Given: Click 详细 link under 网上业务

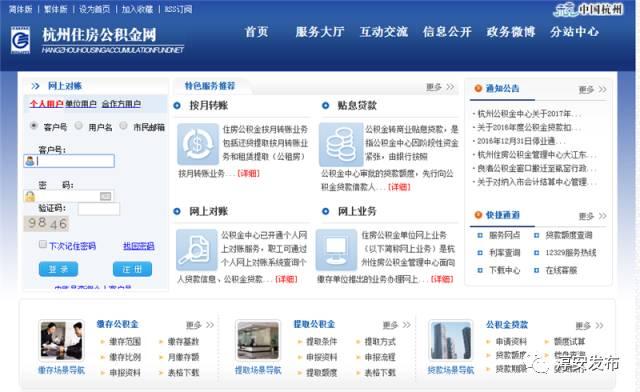Looking at the screenshot, I should coord(442,279).
